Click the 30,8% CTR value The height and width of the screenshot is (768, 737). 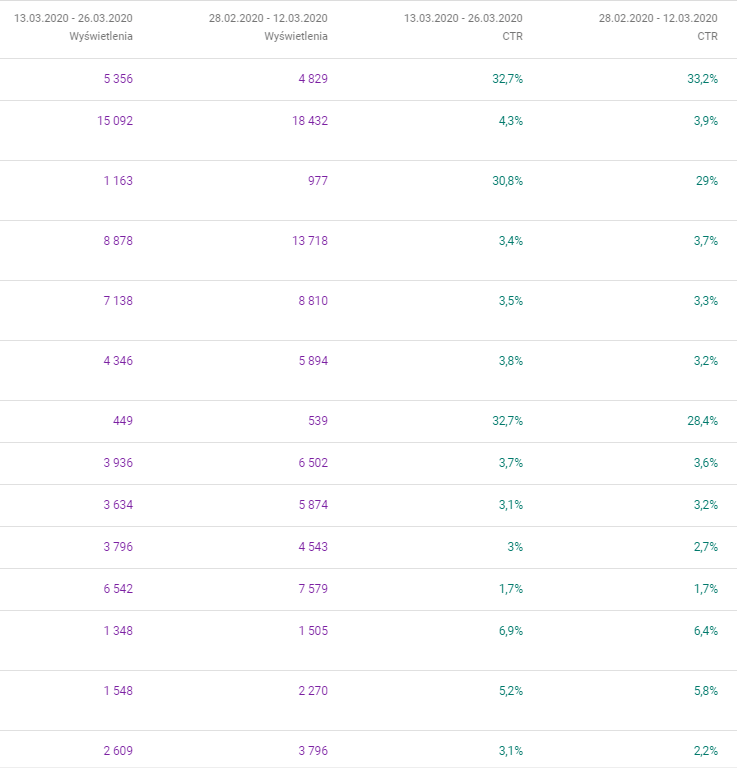click(x=508, y=181)
